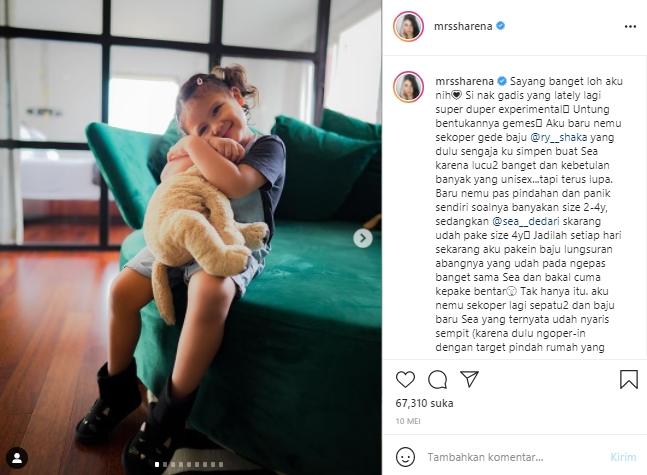Image resolution: width=647 pixels, height=475 pixels.
Task: Click the caption author profile picture
Action: point(409,87)
